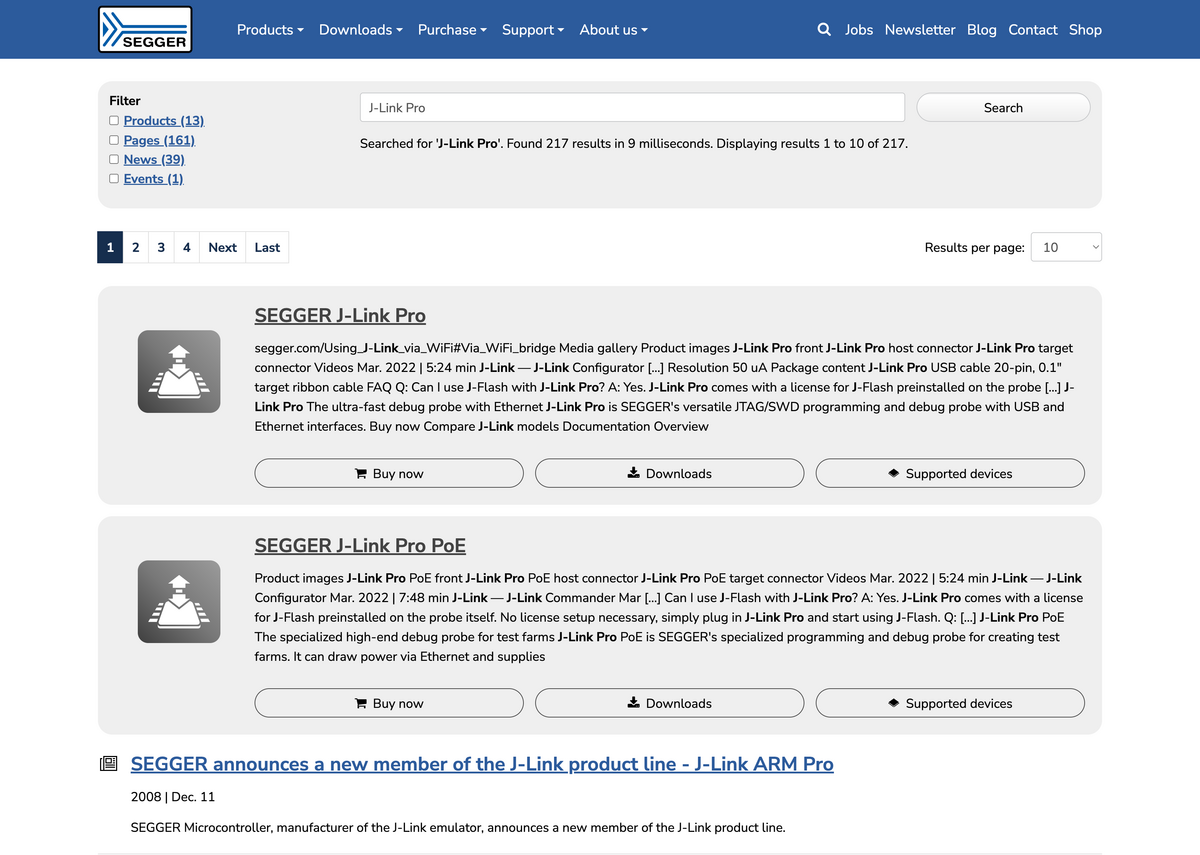Go to results page 2
1200x855 pixels.
click(136, 247)
